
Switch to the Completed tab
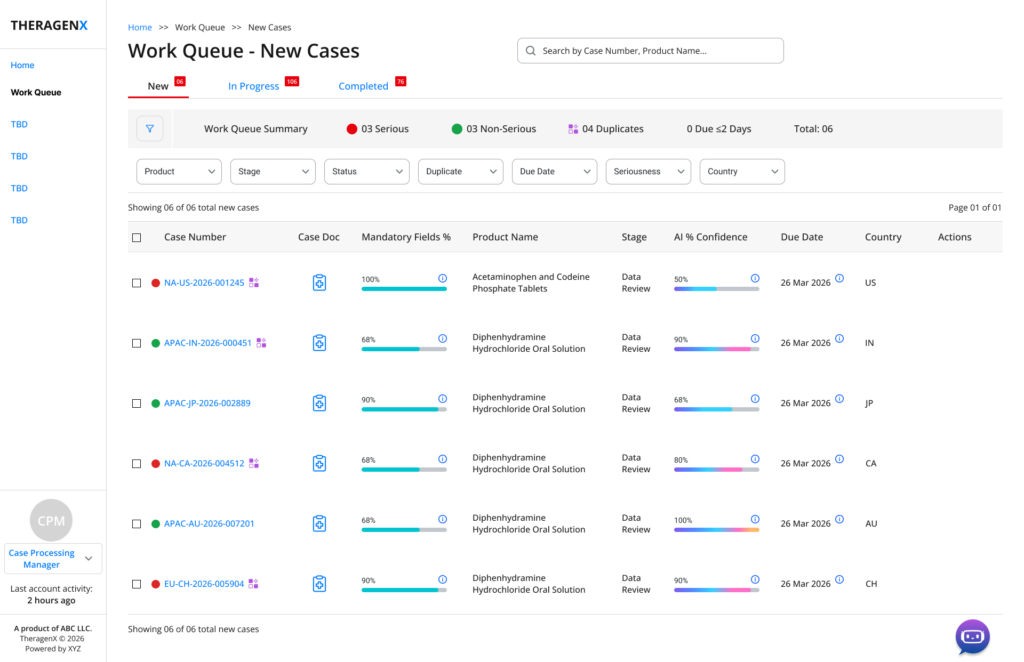[363, 86]
